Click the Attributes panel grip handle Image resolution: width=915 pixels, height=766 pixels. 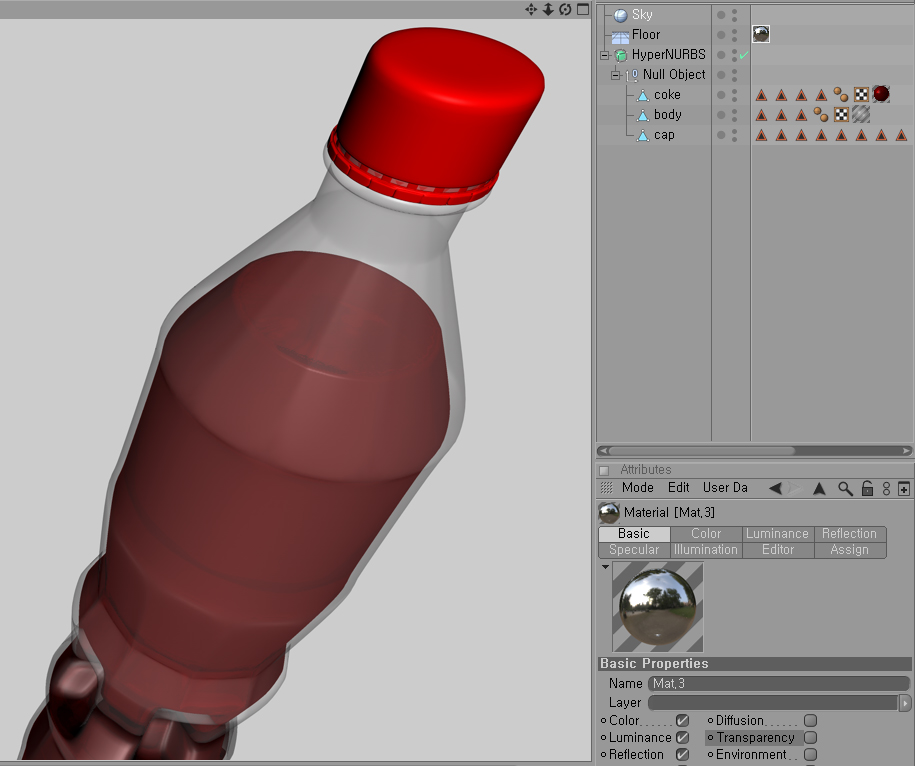coord(607,488)
